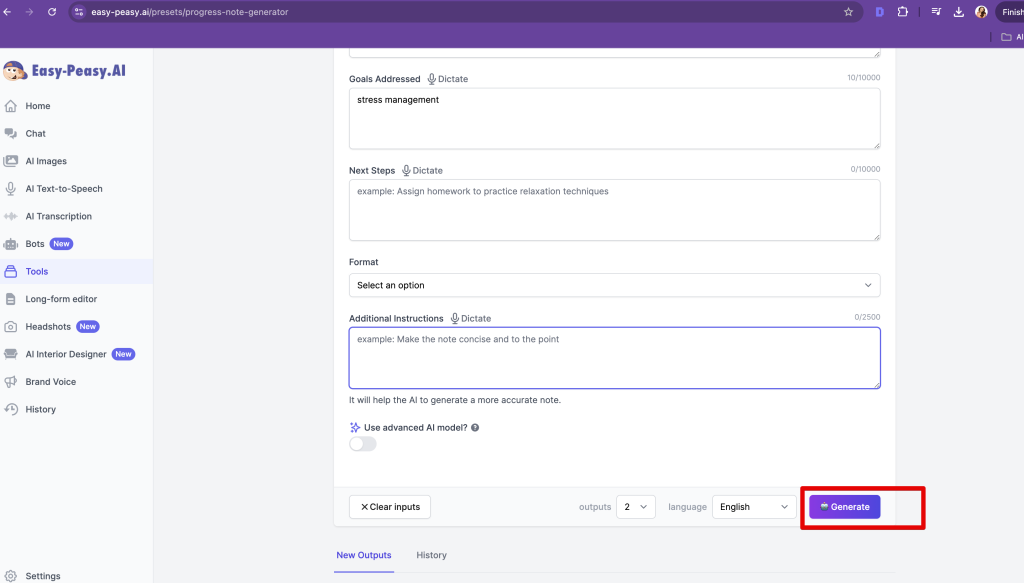The height and width of the screenshot is (583, 1024).
Task: Change the language dropdown from English
Action: 754,507
